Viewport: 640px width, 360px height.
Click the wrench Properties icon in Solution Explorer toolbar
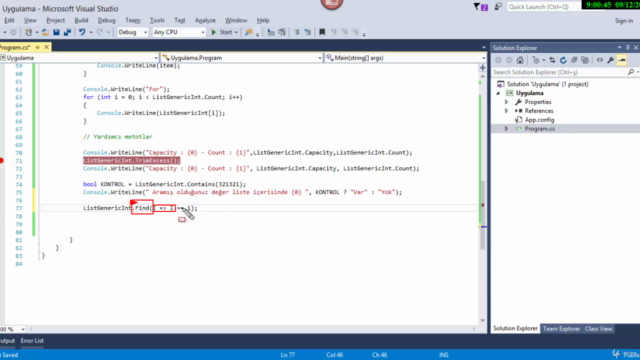(611, 60)
